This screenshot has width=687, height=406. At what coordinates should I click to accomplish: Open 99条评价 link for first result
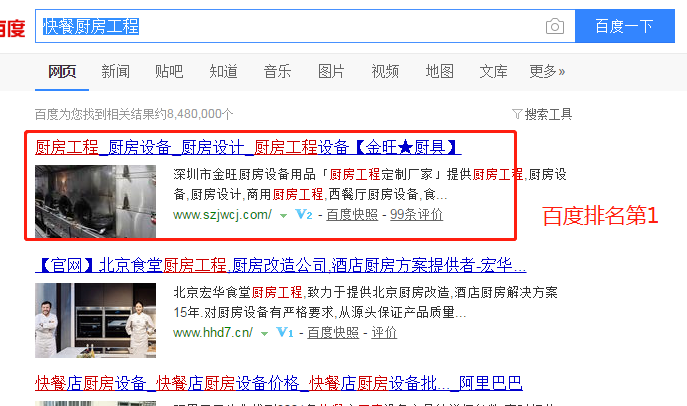(x=416, y=215)
